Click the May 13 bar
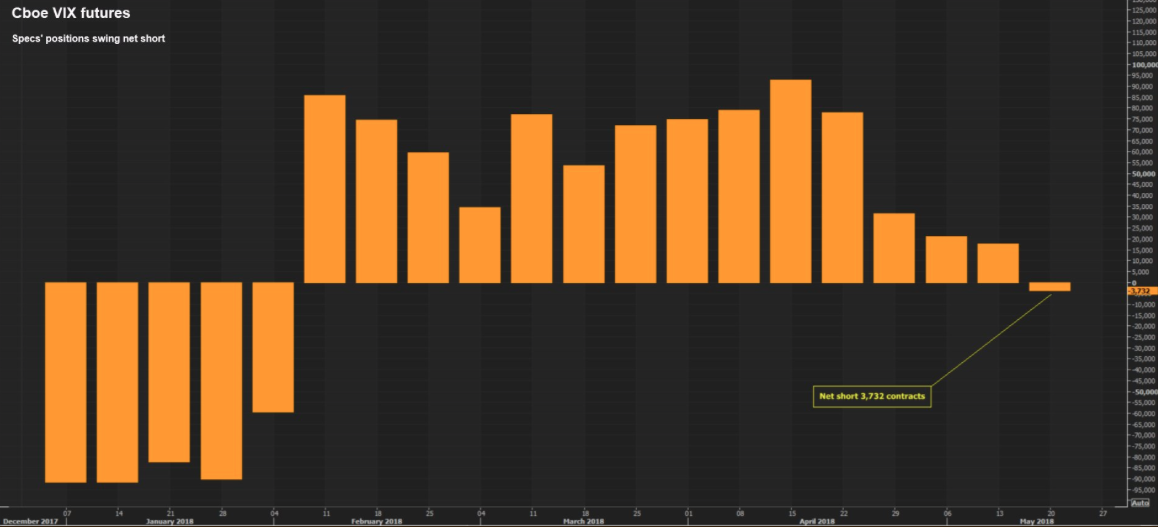This screenshot has width=1158, height=527. tap(998, 263)
